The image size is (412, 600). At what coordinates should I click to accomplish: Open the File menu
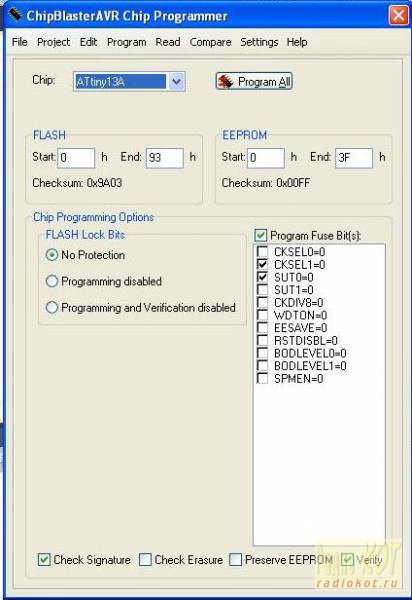pos(20,42)
